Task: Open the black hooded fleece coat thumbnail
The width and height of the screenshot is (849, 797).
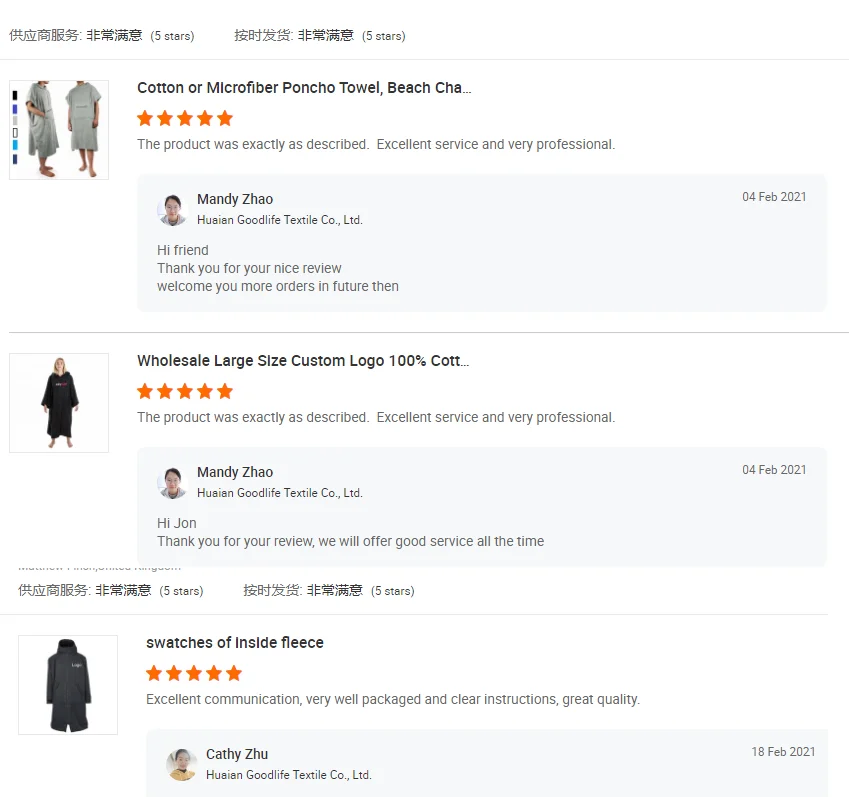Action: [x=68, y=685]
